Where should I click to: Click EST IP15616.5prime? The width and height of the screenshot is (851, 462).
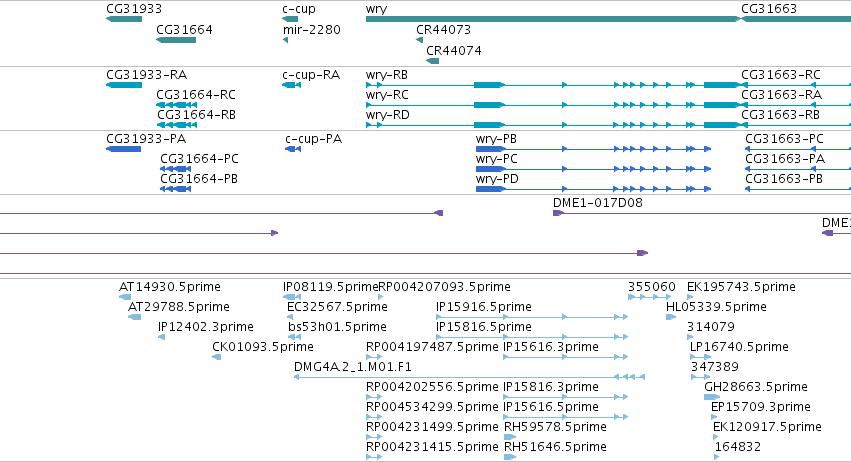click(551, 408)
